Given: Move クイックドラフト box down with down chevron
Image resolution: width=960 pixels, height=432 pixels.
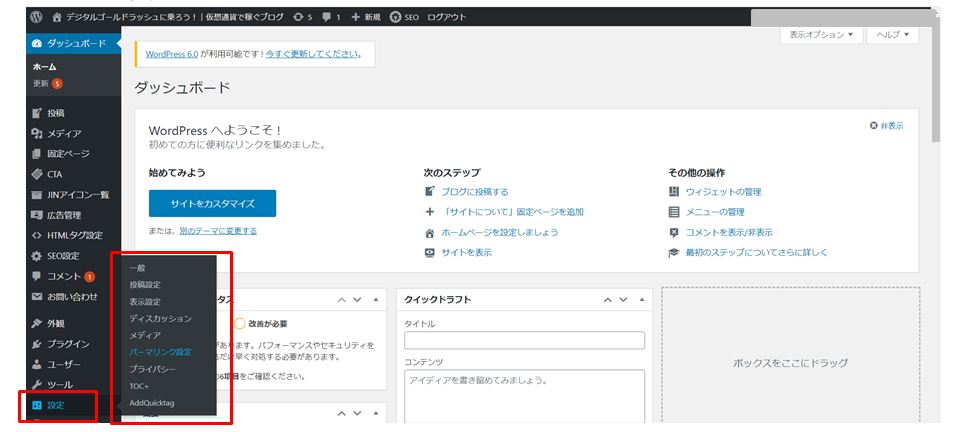Looking at the screenshot, I should pyautogui.click(x=623, y=300).
